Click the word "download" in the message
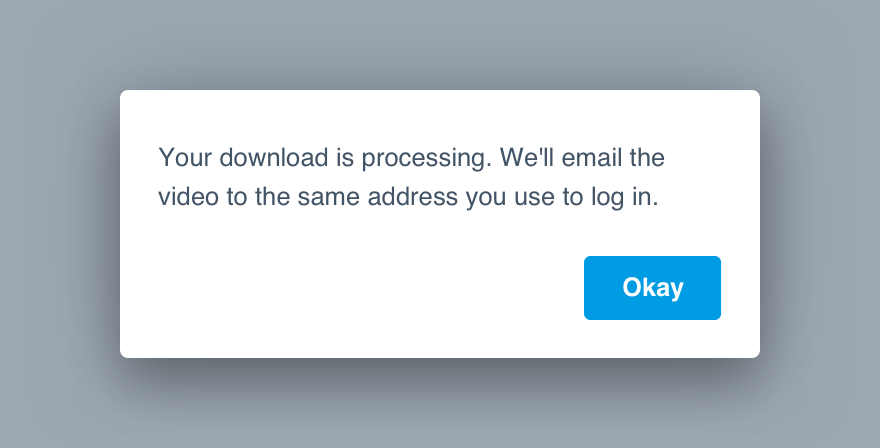The image size is (880, 448). click(274, 157)
